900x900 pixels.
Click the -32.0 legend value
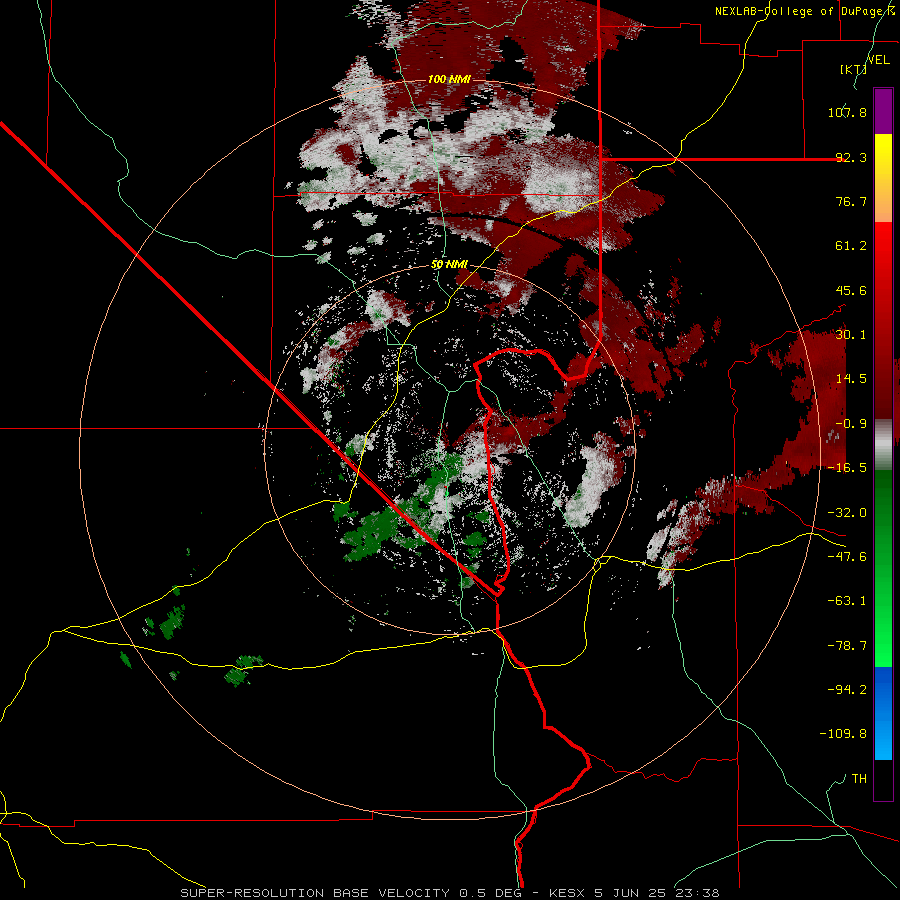point(847,513)
